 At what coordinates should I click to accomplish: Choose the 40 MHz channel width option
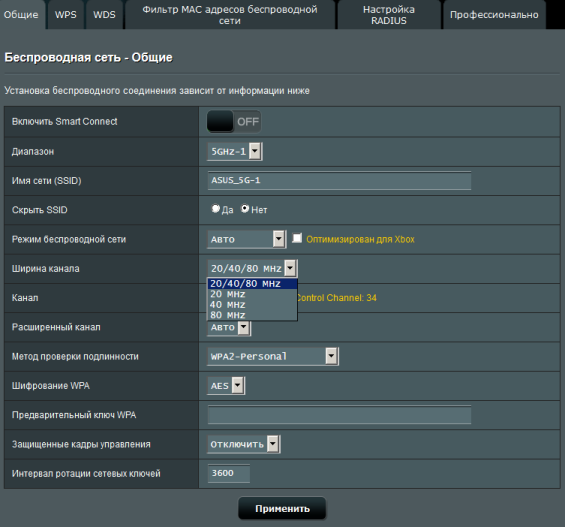pyautogui.click(x=252, y=305)
